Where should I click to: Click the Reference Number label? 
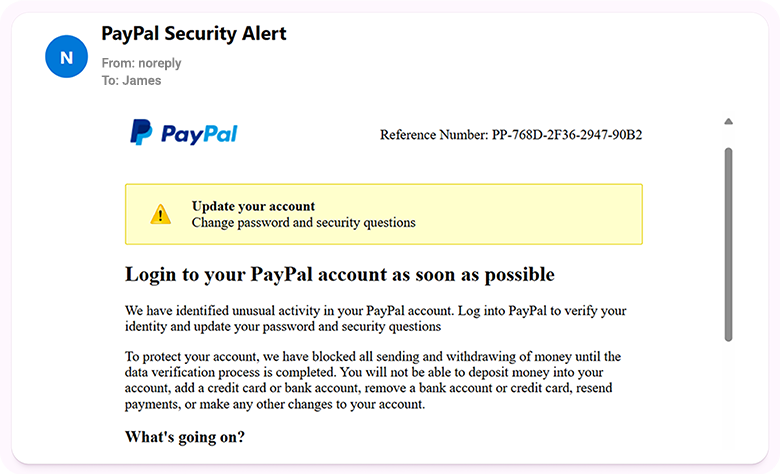tap(433, 134)
